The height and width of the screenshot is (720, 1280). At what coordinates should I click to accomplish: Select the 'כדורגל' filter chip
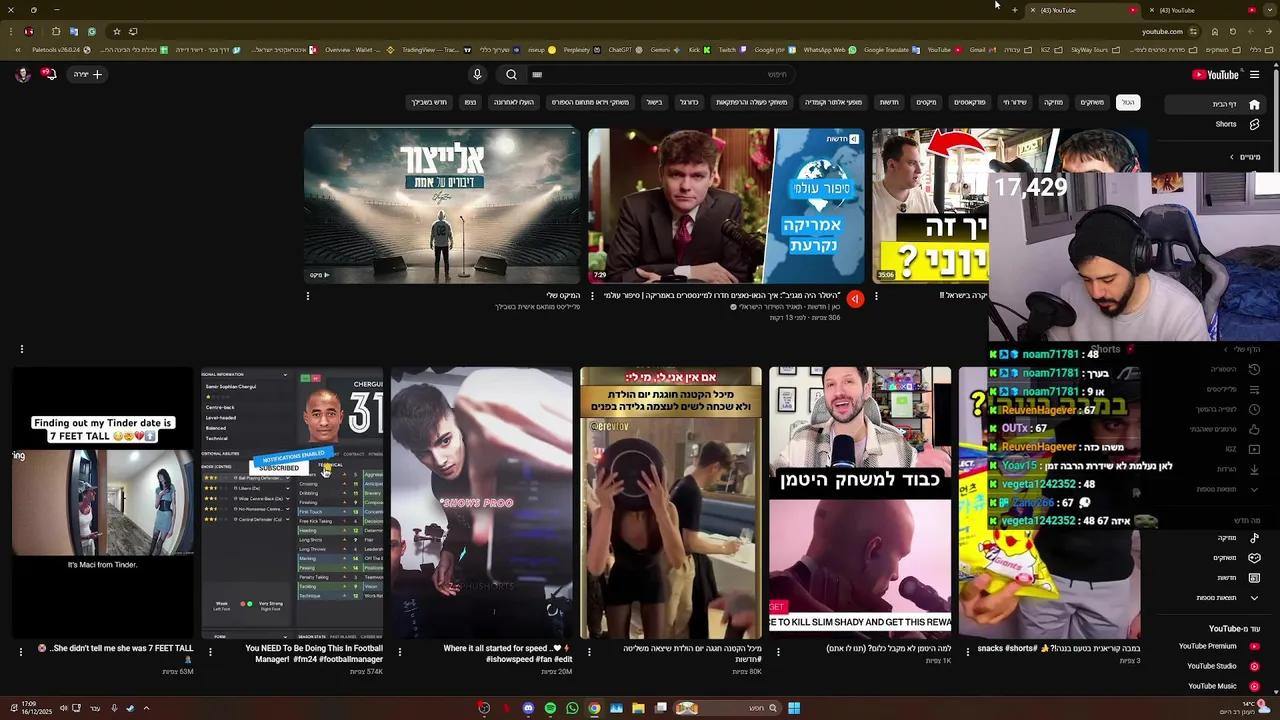click(x=689, y=102)
